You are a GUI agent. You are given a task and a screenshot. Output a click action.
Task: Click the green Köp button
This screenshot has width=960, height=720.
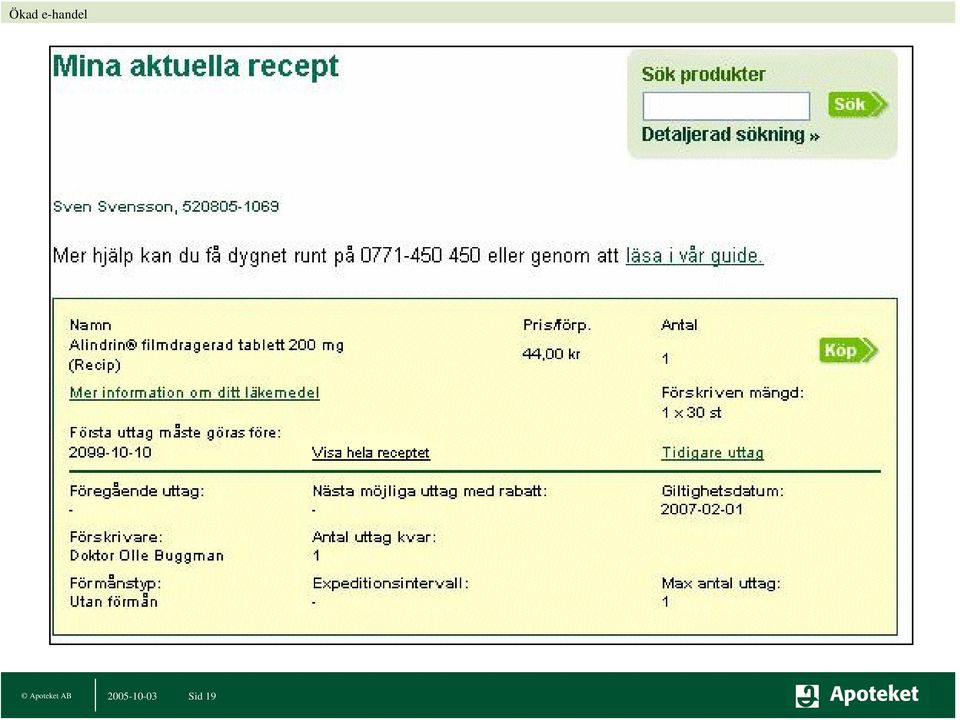coord(849,350)
